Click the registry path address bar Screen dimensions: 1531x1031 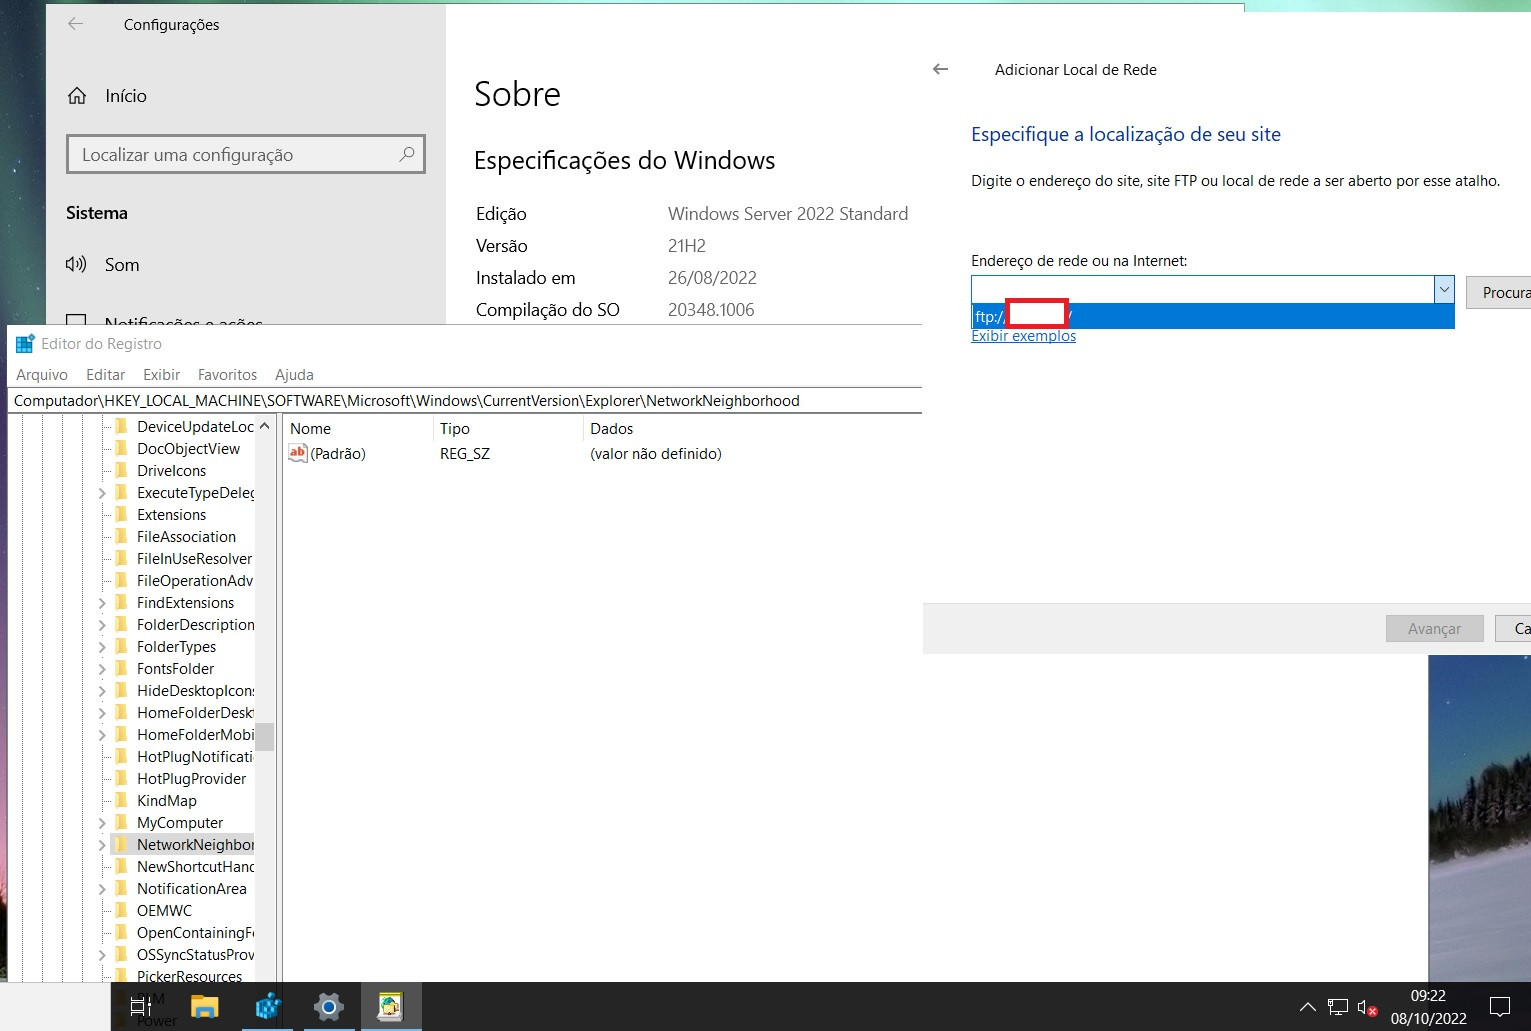click(x=465, y=401)
